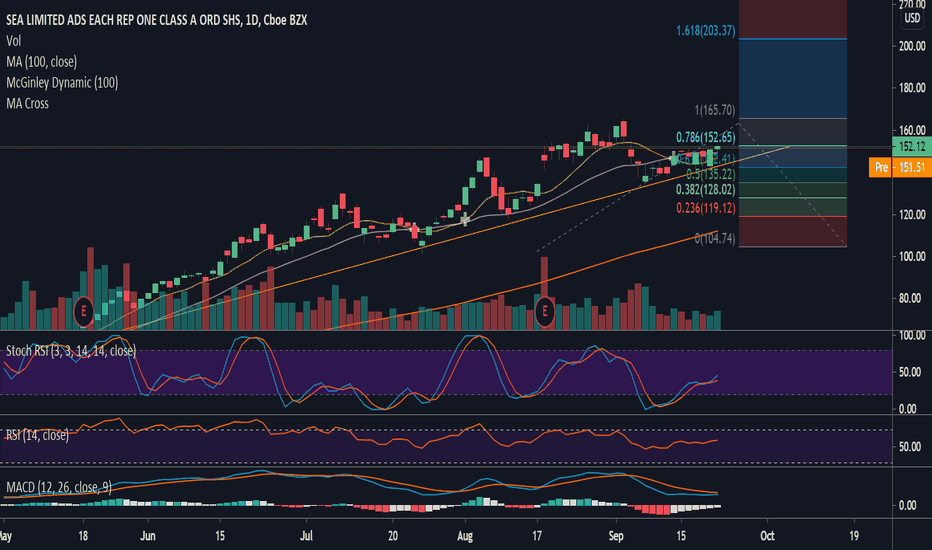Click the 'Stoch RSI (3, 3, 14, 14, close)' label
932x550 pixels.
pyautogui.click(x=71, y=351)
